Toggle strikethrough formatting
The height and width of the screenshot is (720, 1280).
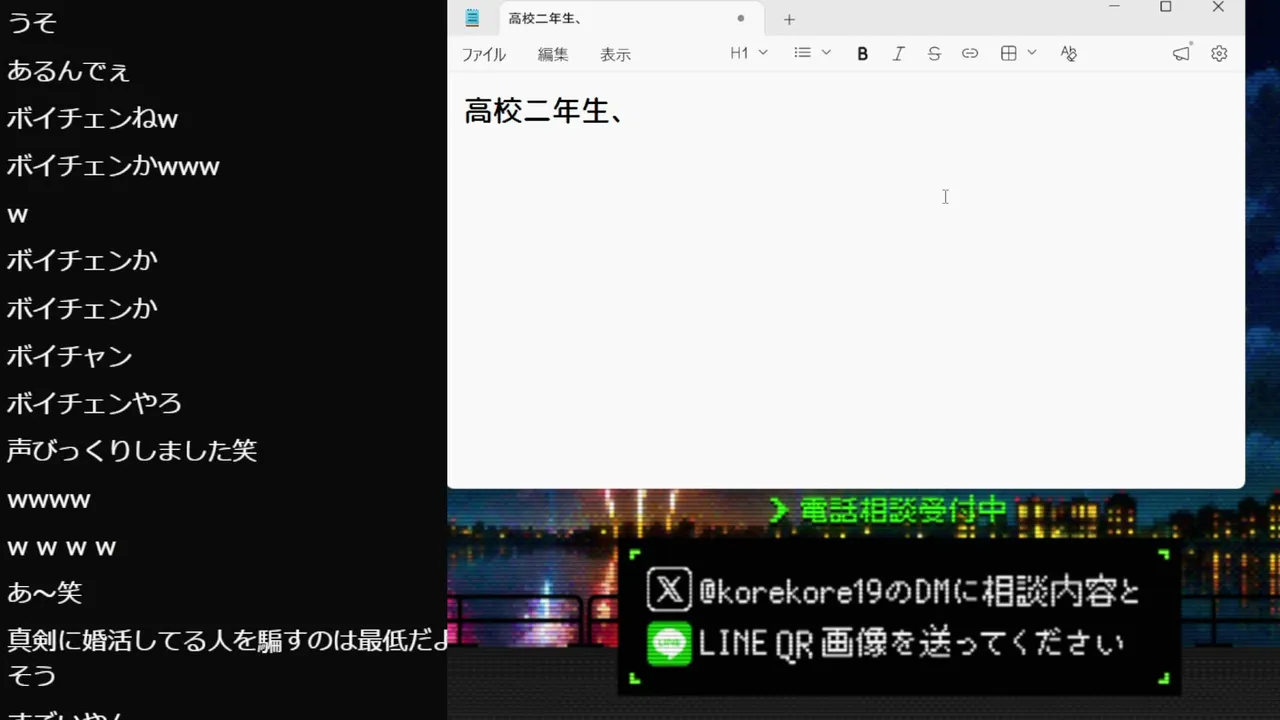coord(934,54)
